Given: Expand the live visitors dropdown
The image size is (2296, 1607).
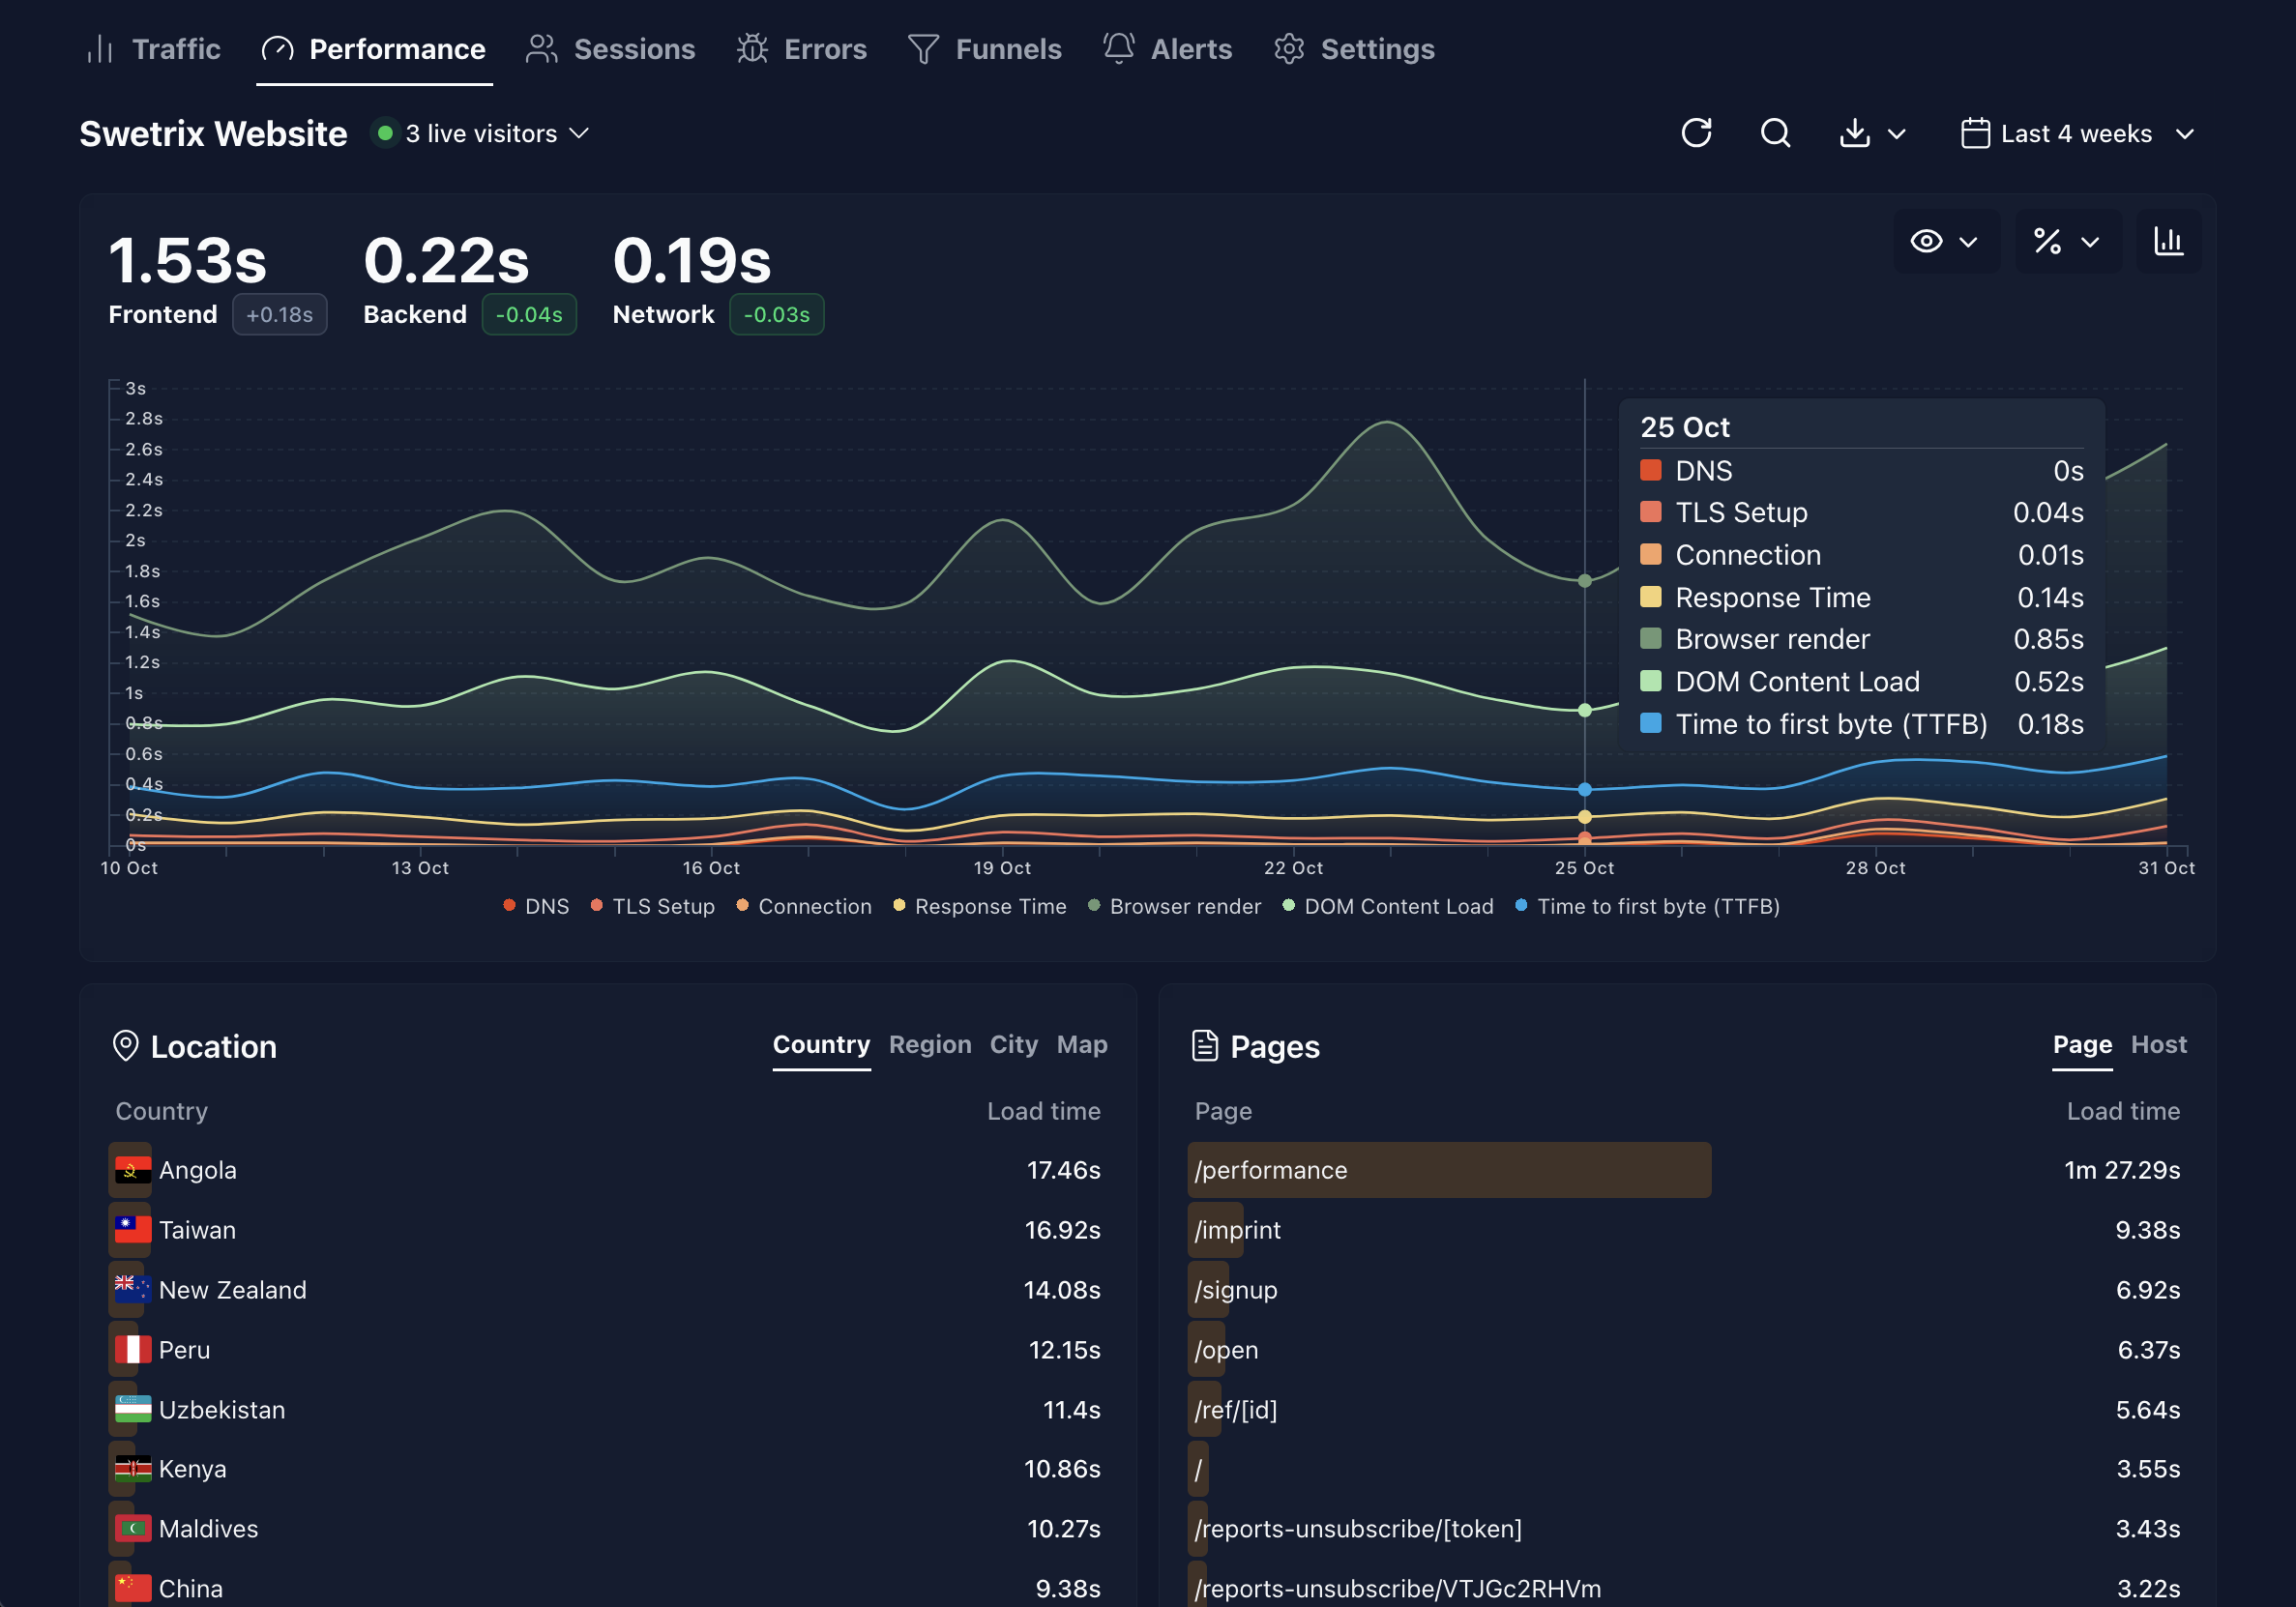Looking at the screenshot, I should coord(482,133).
